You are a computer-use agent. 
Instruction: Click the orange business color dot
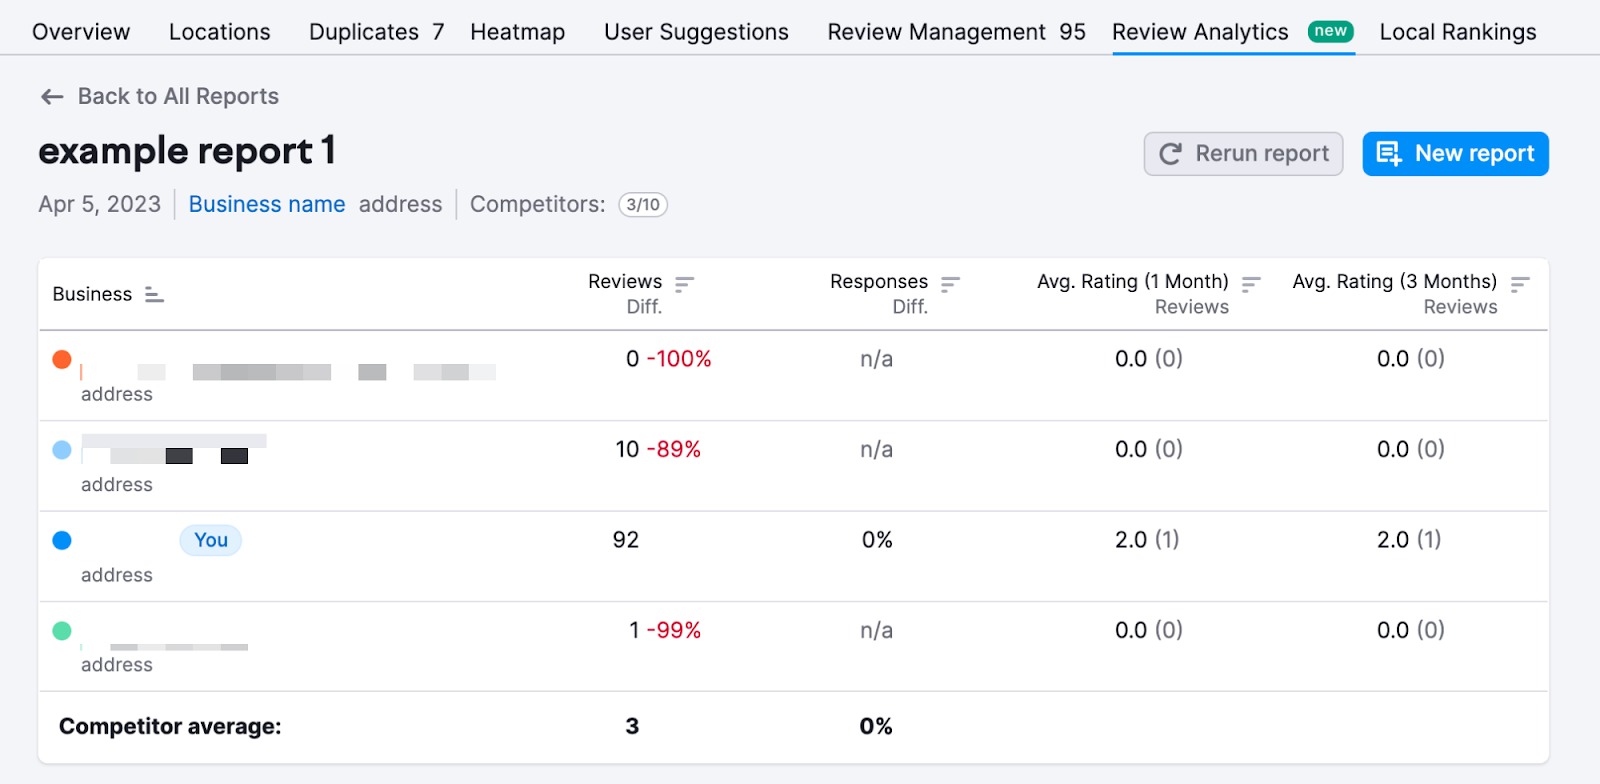coord(62,359)
